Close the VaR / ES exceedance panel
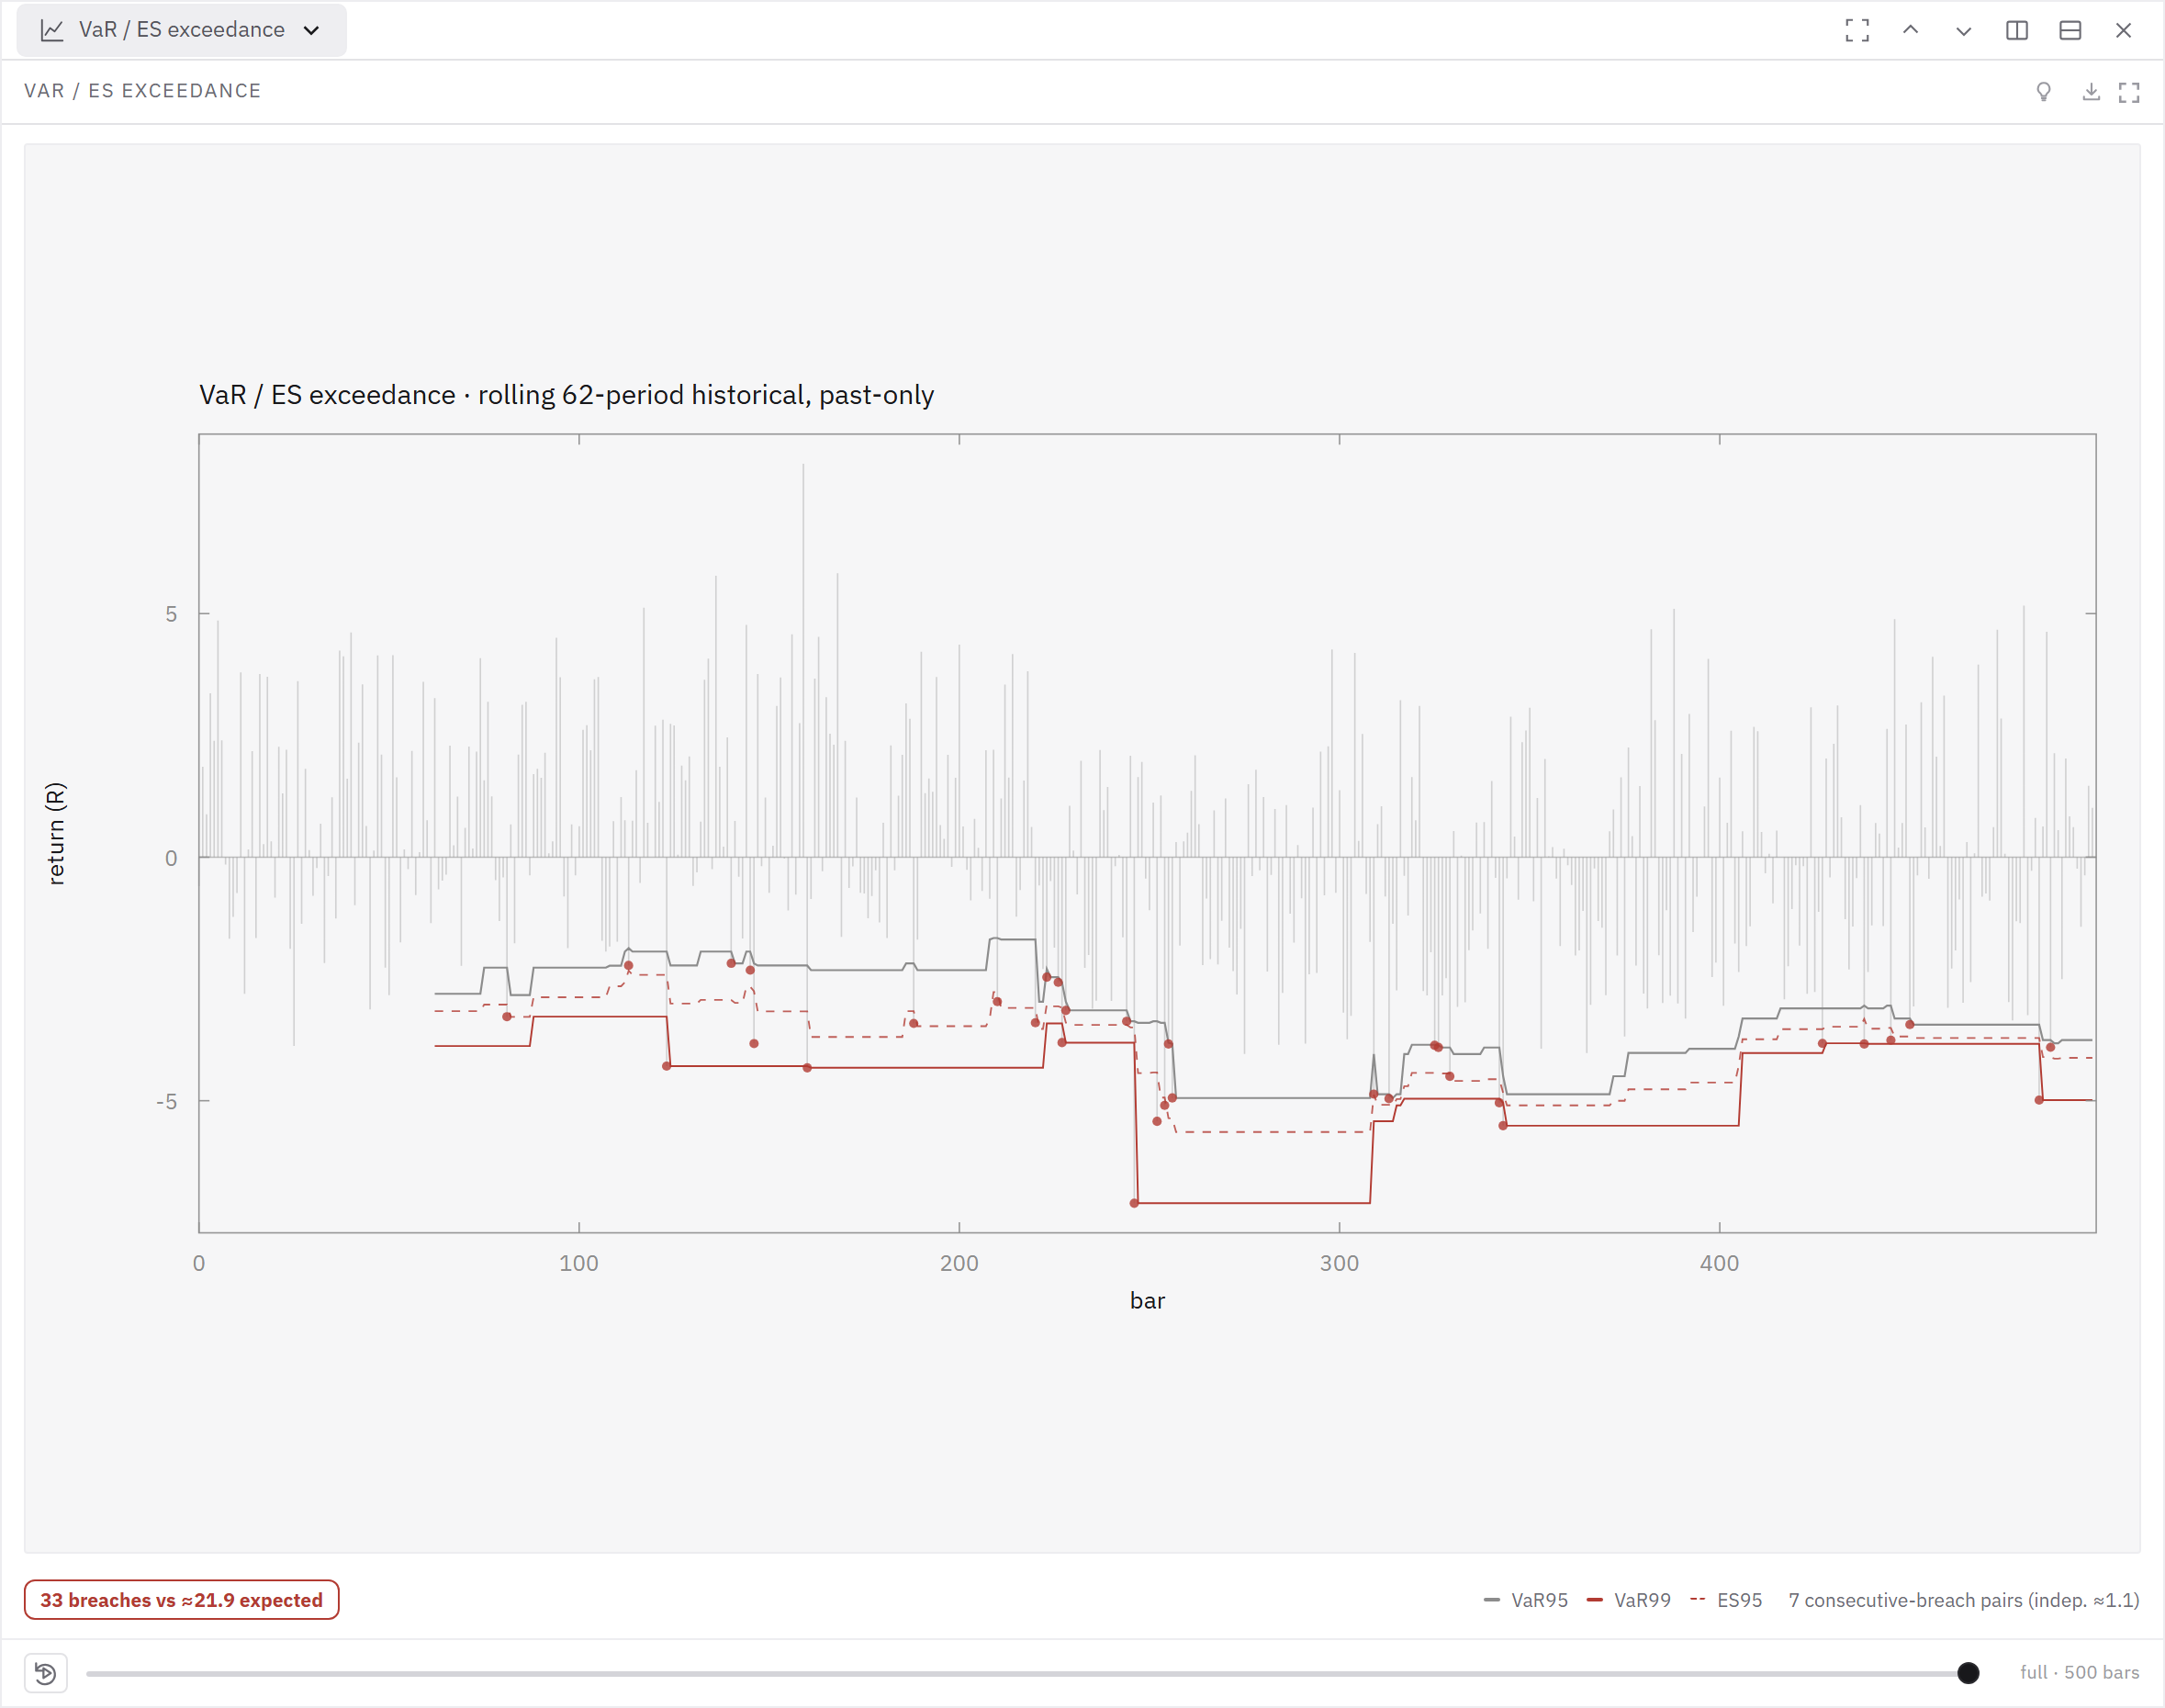The height and width of the screenshot is (1708, 2165). tap(2123, 30)
